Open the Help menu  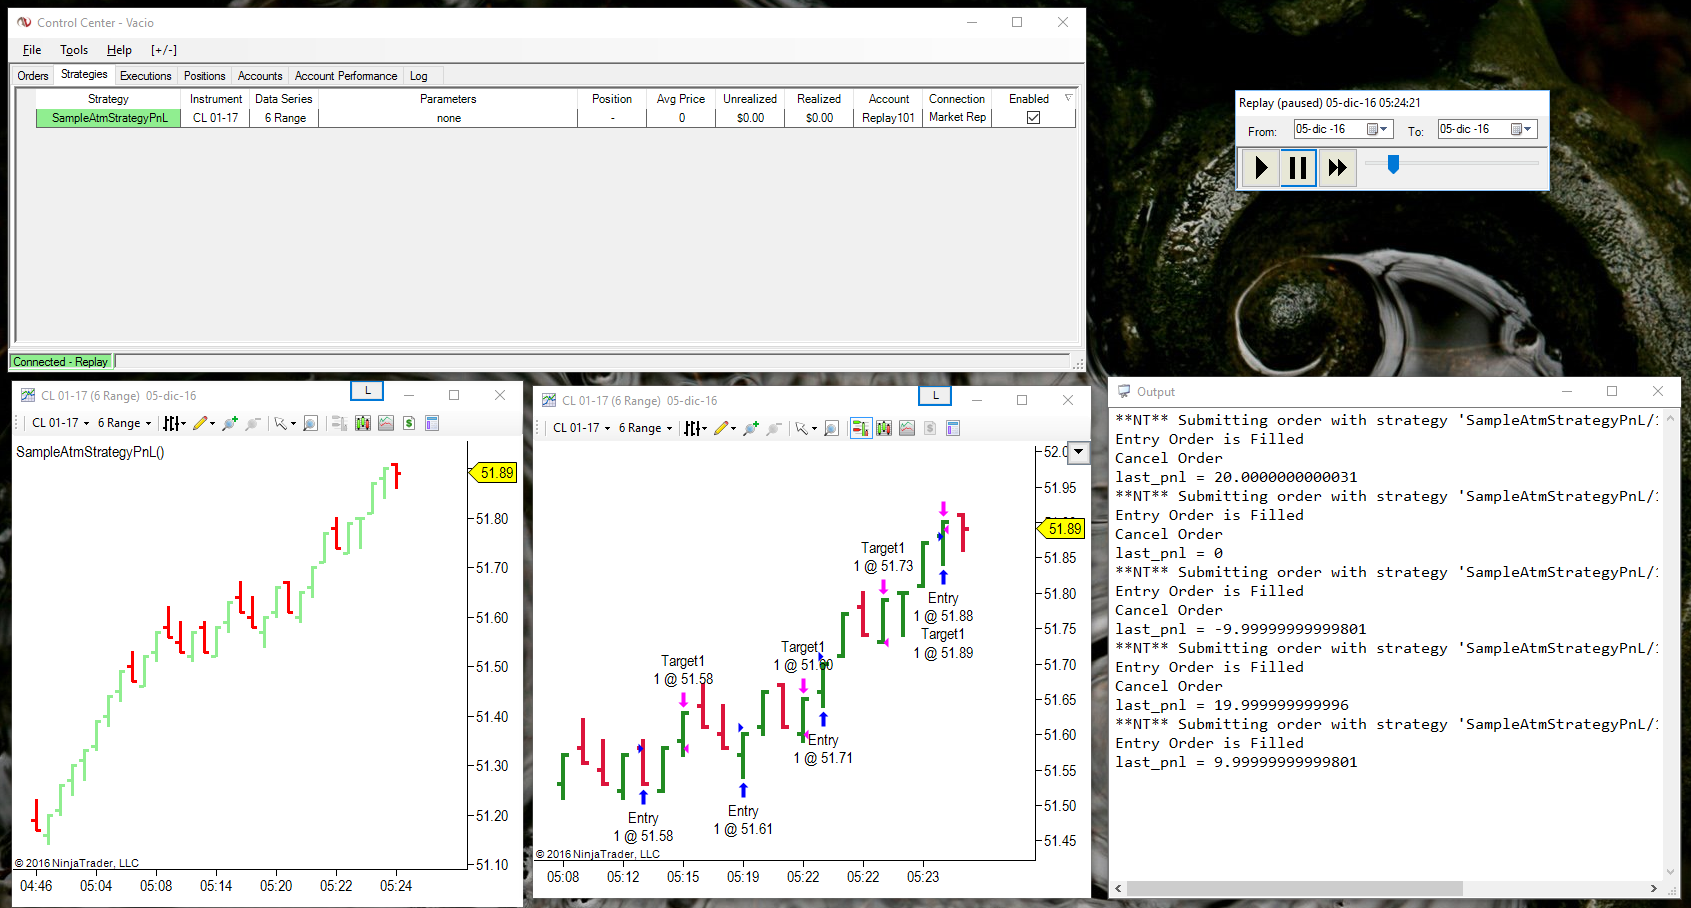119,50
